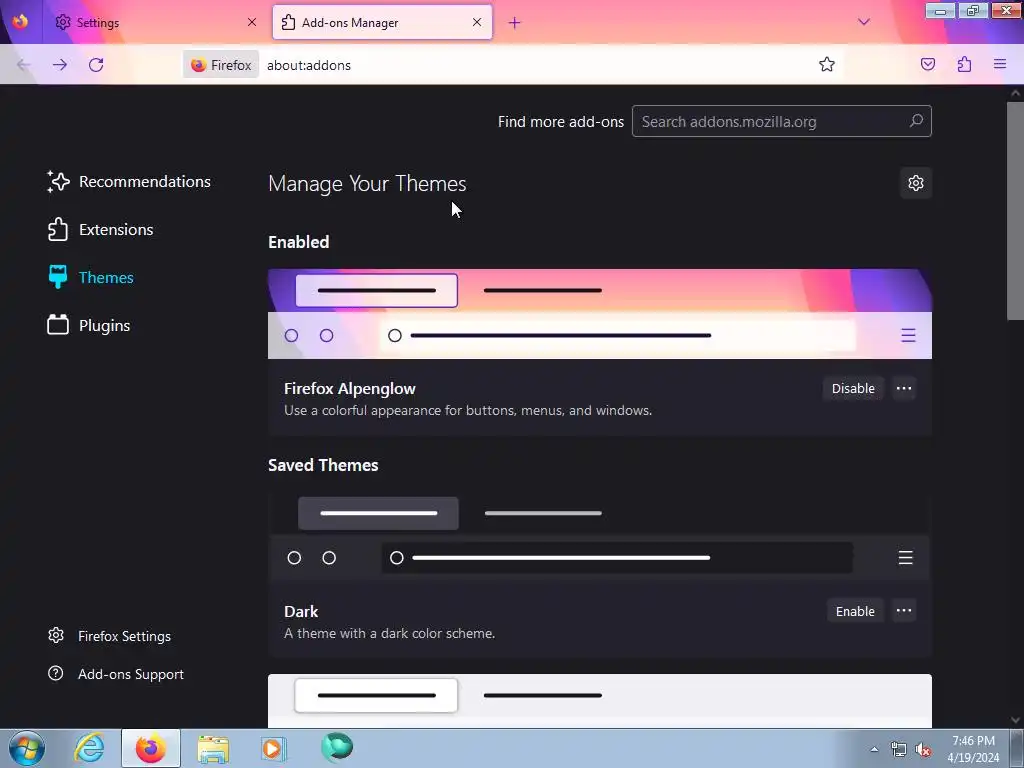Click the Dark theme preview image

click(600, 537)
